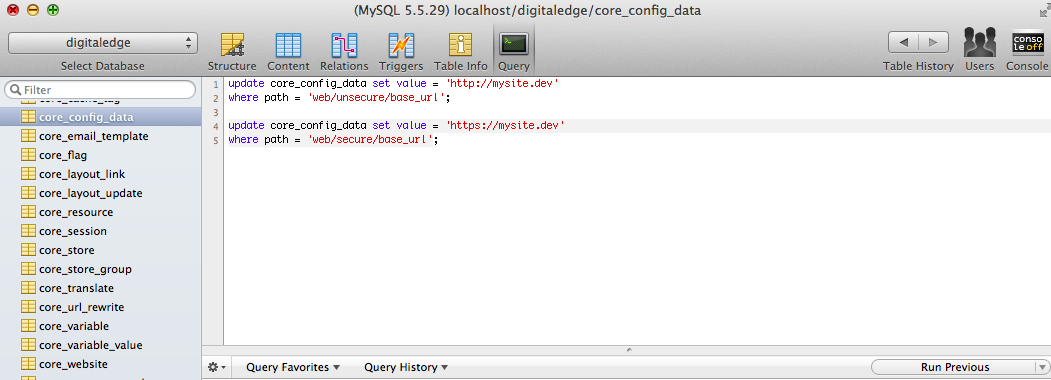Focus the table Filter search field
1051x380 pixels.
[x=100, y=90]
